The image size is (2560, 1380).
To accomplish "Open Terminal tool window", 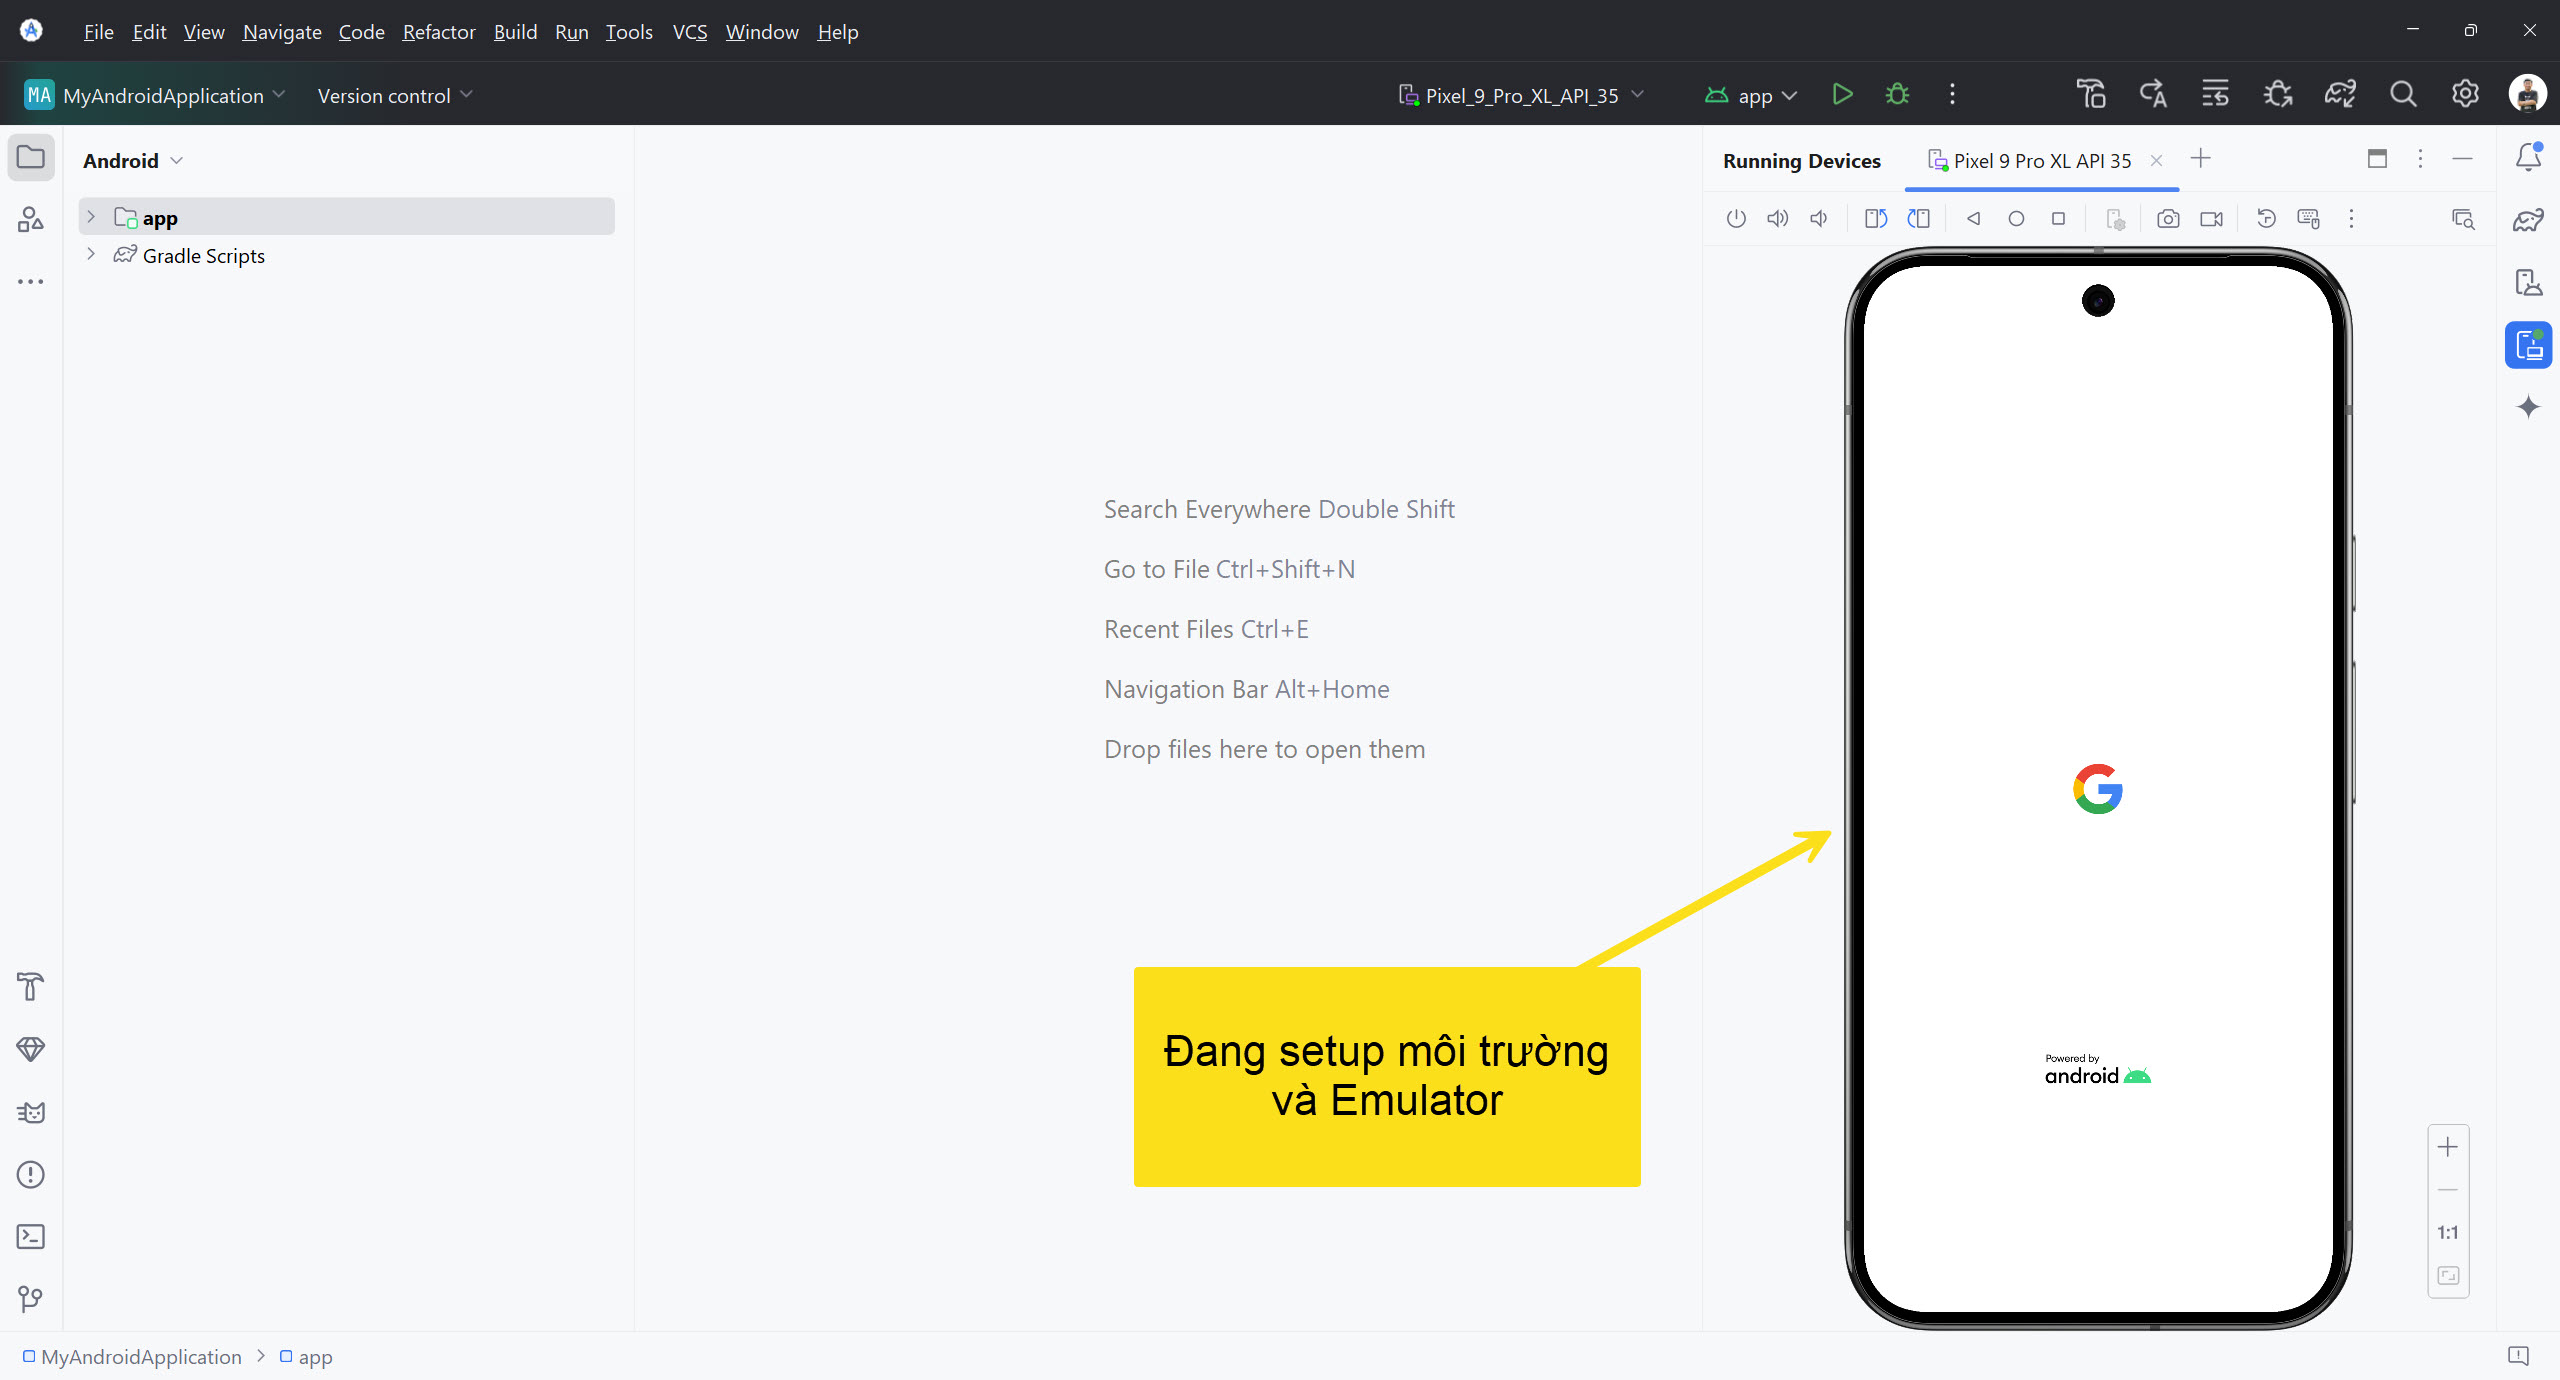I will (x=31, y=1237).
